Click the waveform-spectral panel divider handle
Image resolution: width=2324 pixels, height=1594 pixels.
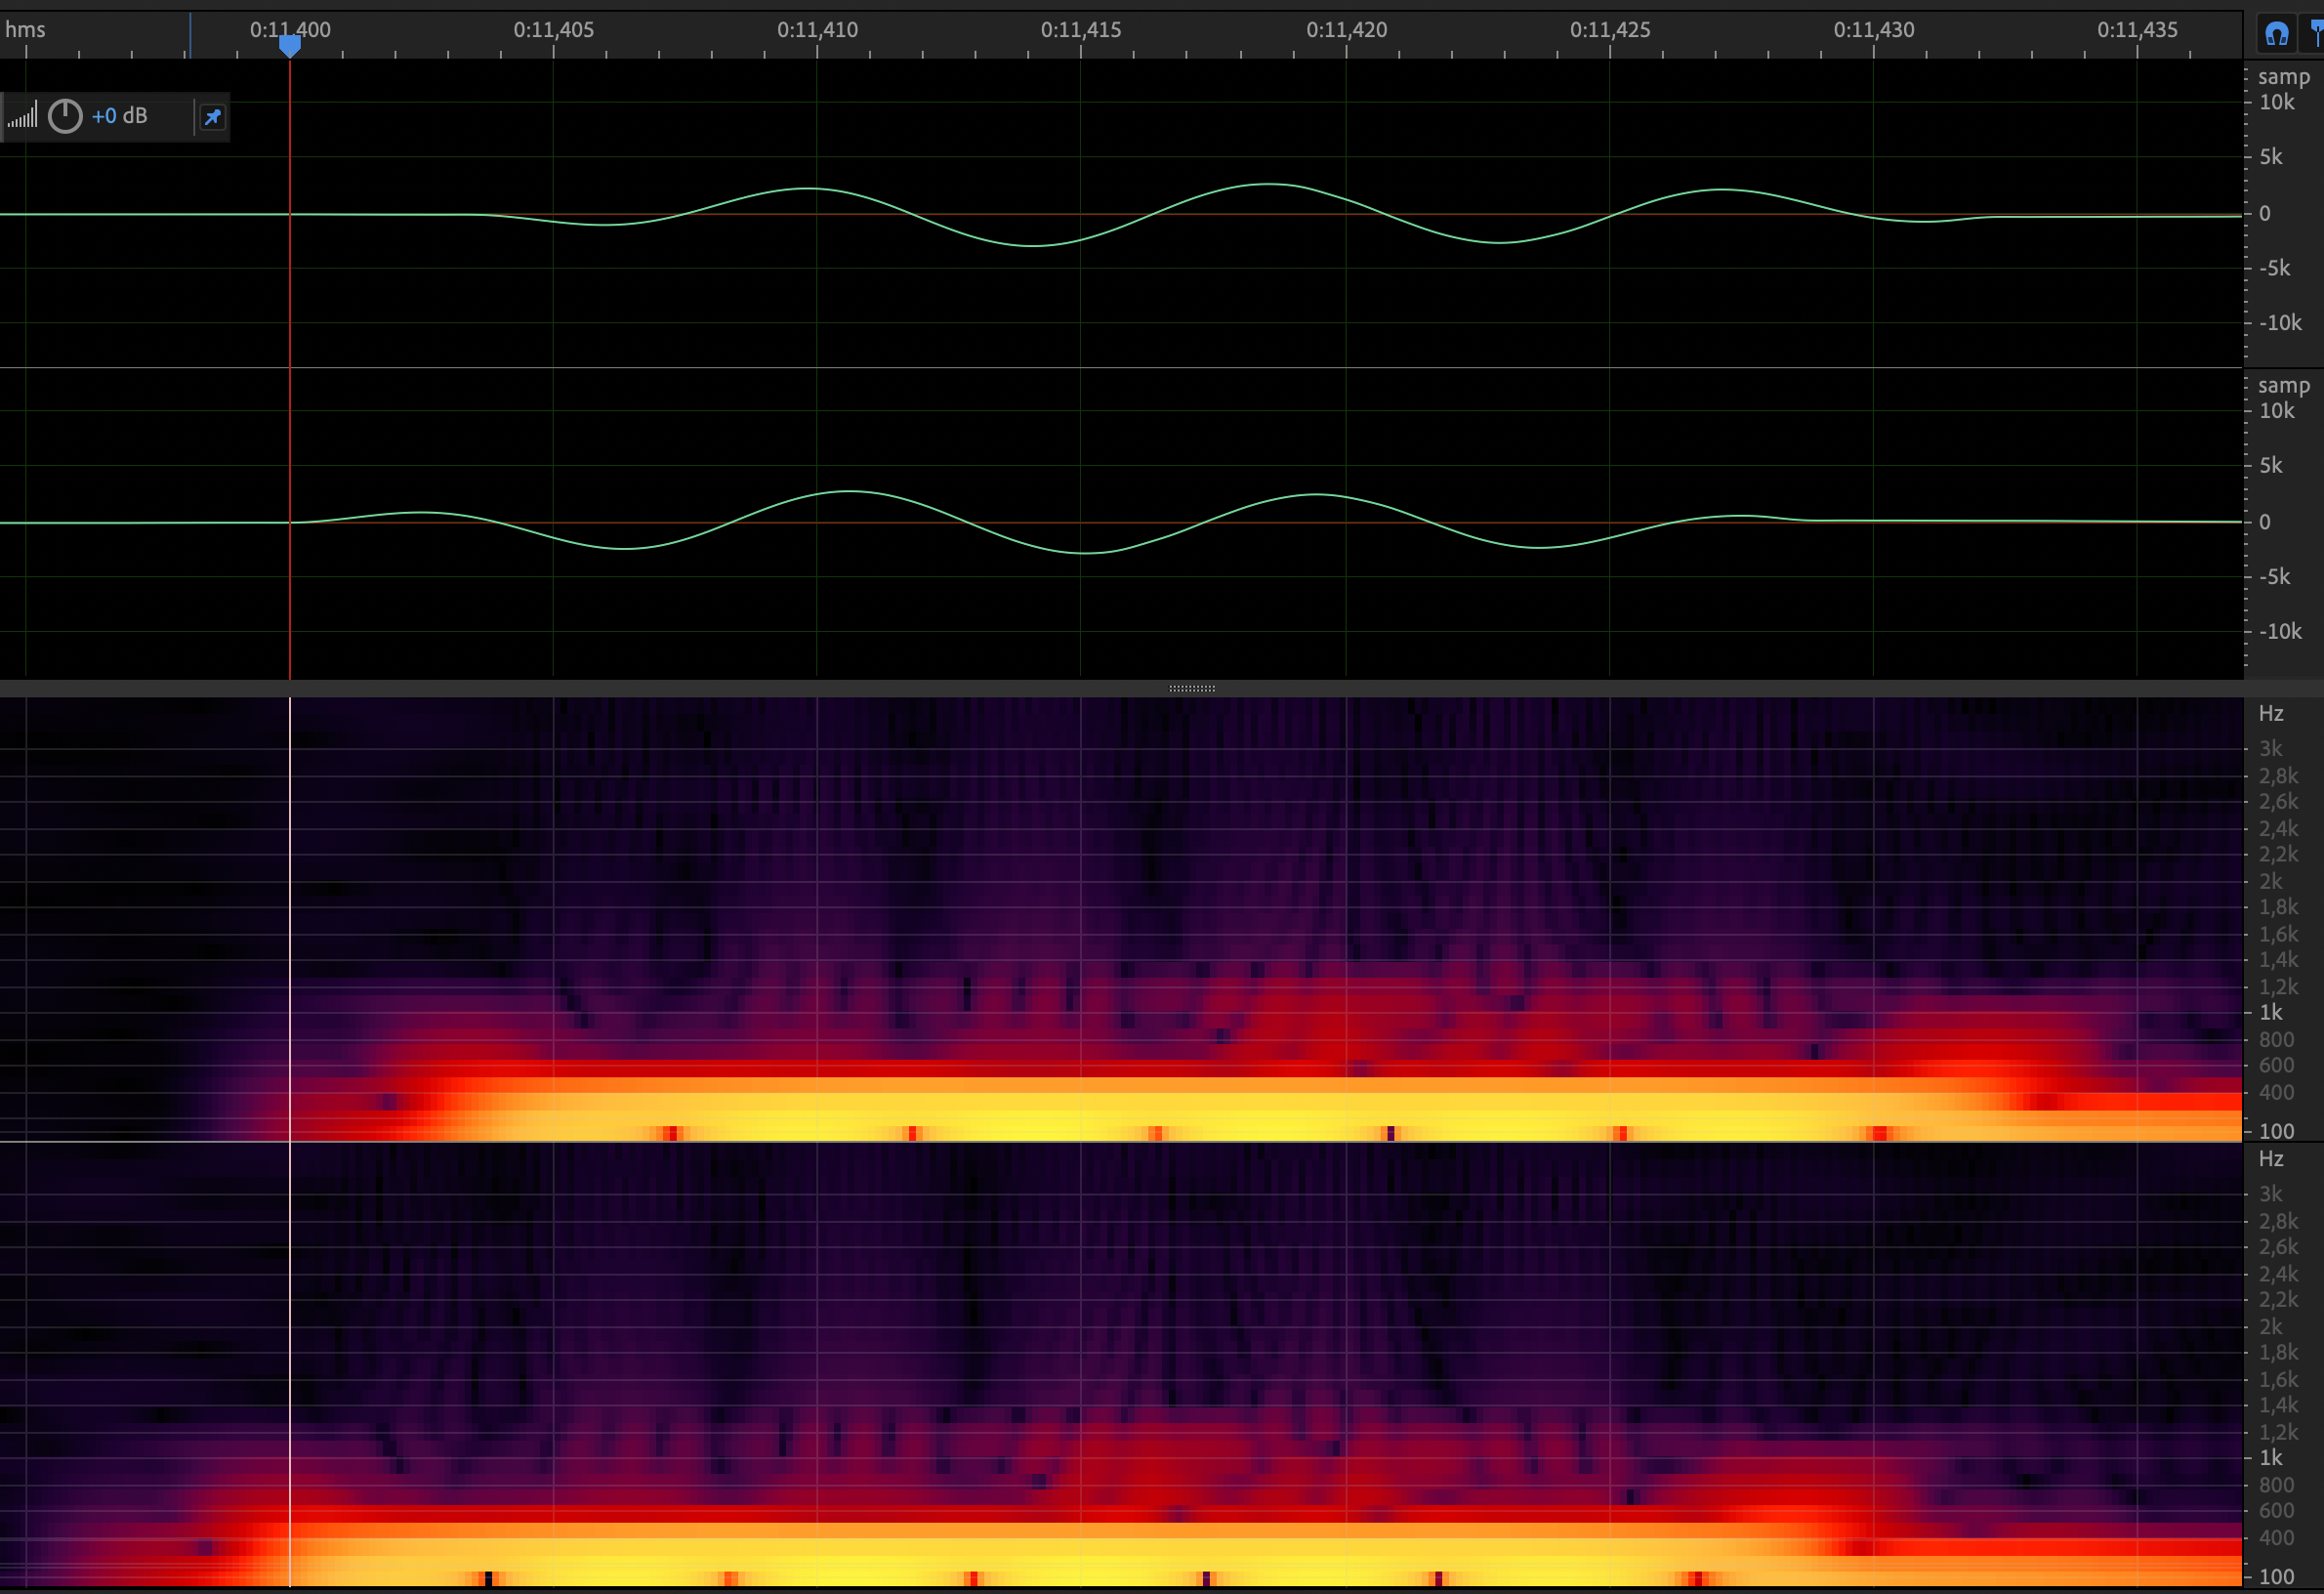pyautogui.click(x=1192, y=688)
